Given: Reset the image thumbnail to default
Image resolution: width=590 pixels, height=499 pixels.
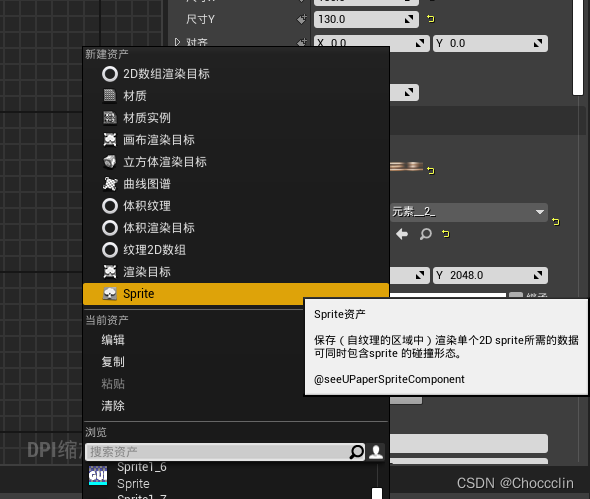Looking at the screenshot, I should point(431,171).
